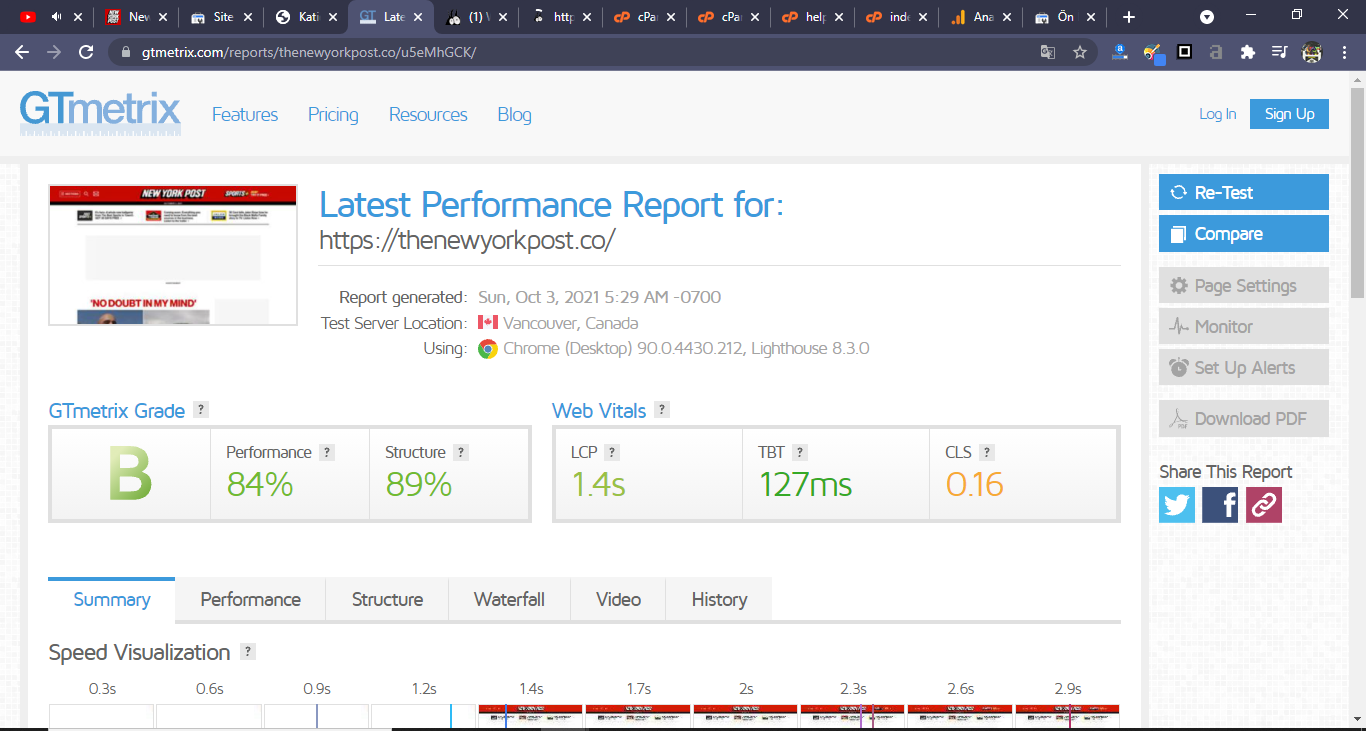Click the 2.9s filmstrip frame

(x=1068, y=716)
